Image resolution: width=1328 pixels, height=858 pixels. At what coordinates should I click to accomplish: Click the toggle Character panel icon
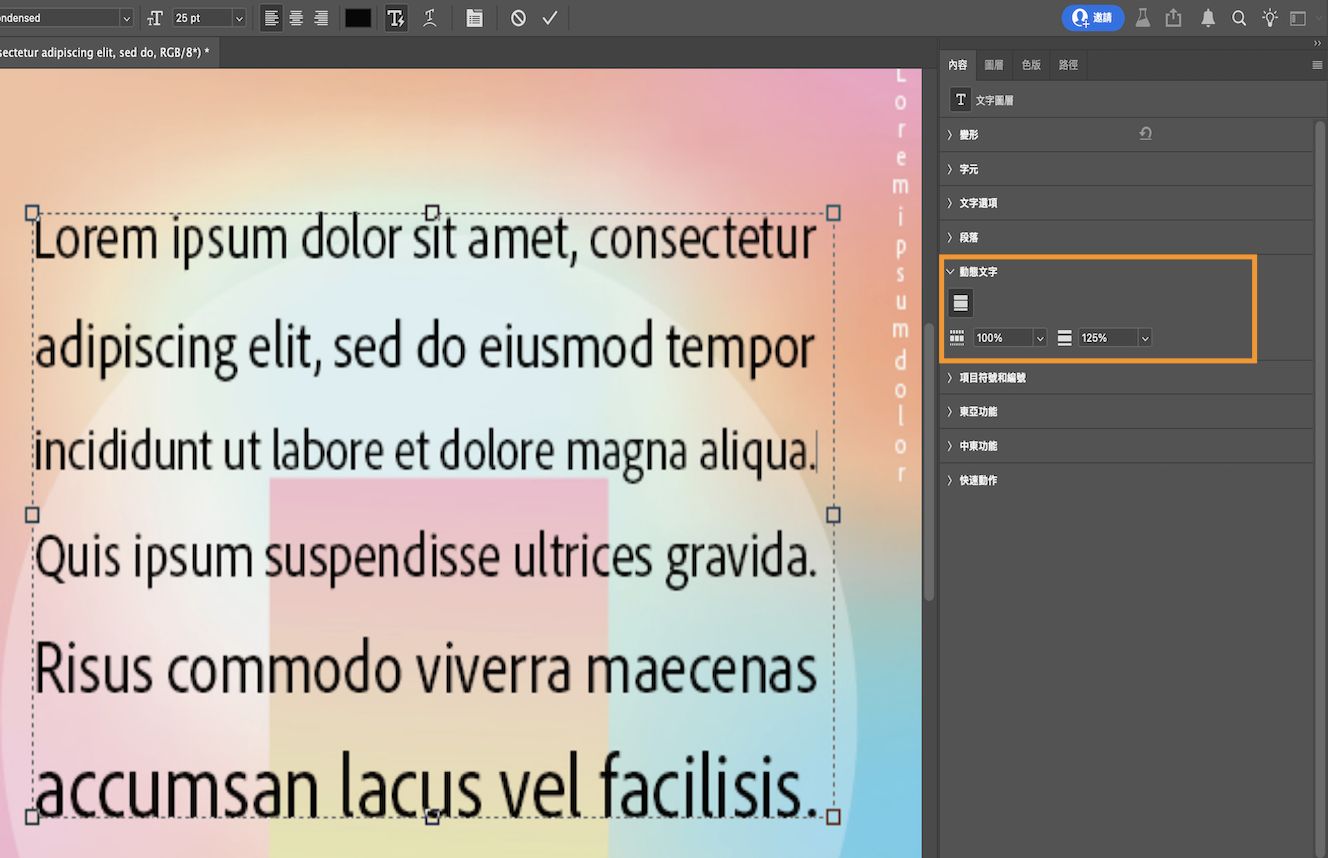[x=475, y=17]
